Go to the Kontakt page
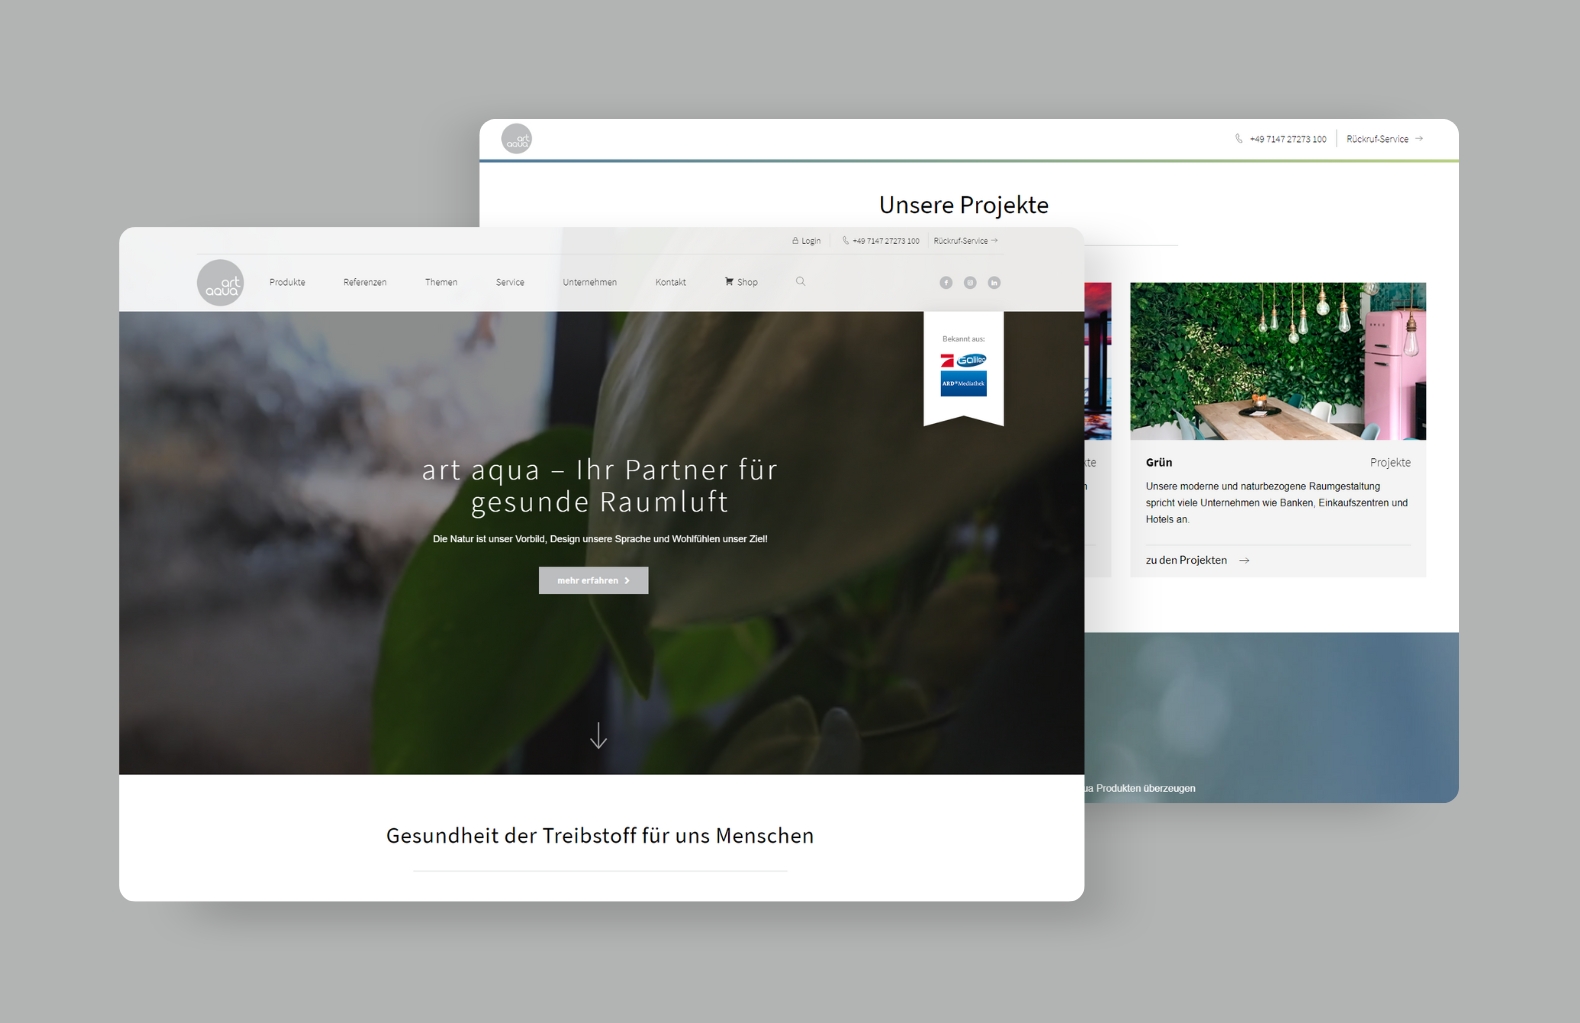This screenshot has height=1023, width=1580. [x=670, y=283]
